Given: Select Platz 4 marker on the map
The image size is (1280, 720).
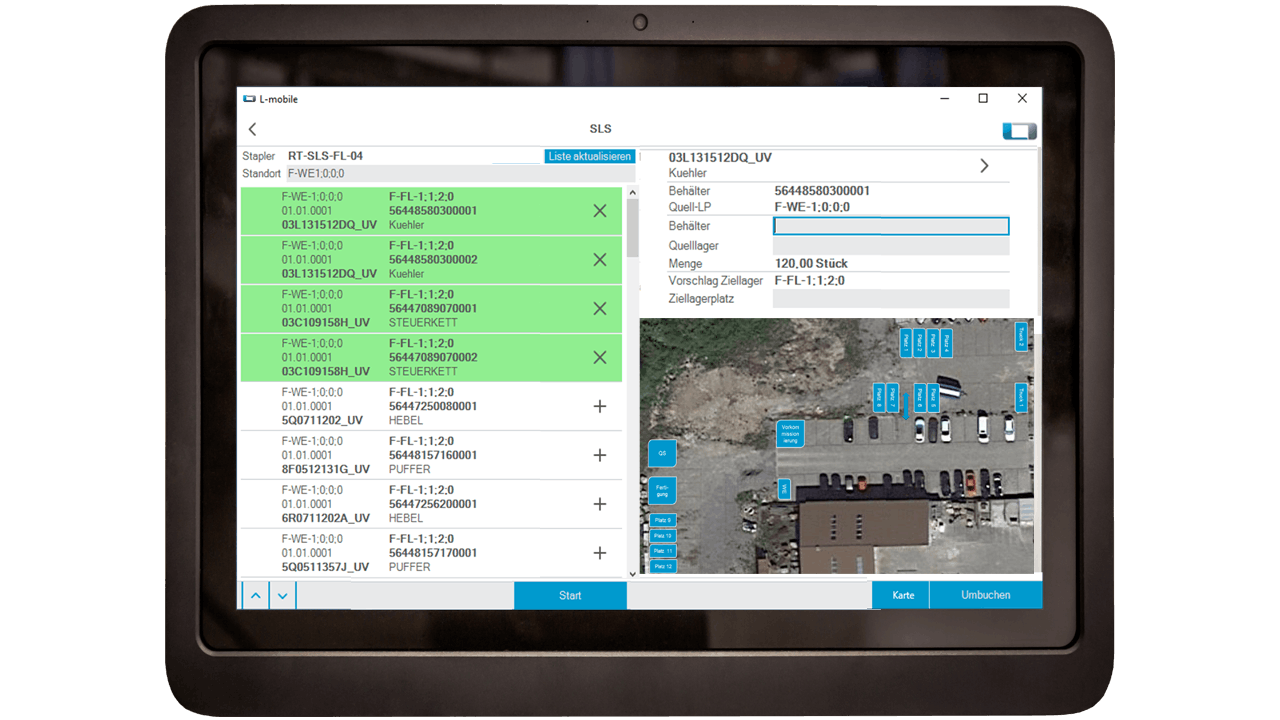Looking at the screenshot, I should [946, 343].
